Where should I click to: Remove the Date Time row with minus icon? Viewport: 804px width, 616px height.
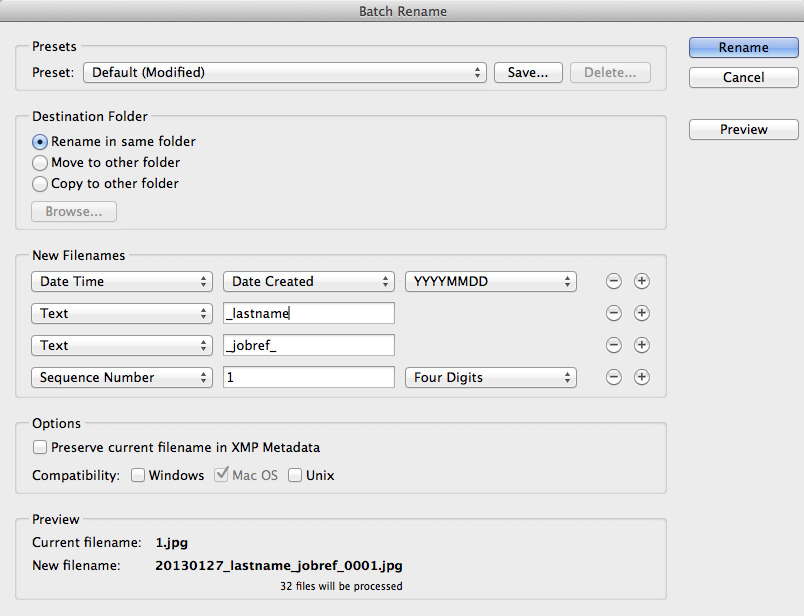[x=614, y=282]
